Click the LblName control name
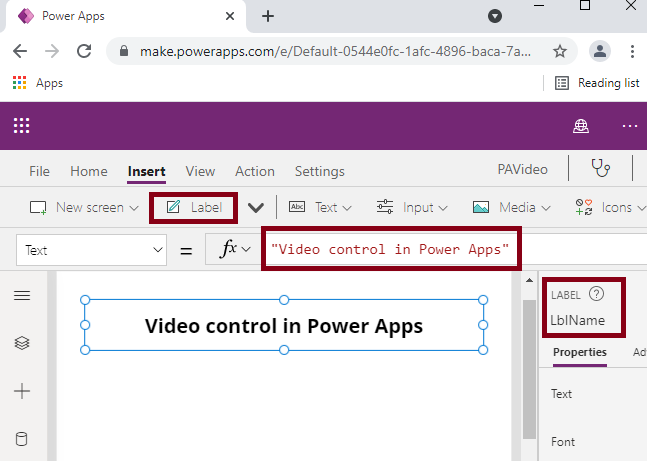647x461 pixels. 577,320
